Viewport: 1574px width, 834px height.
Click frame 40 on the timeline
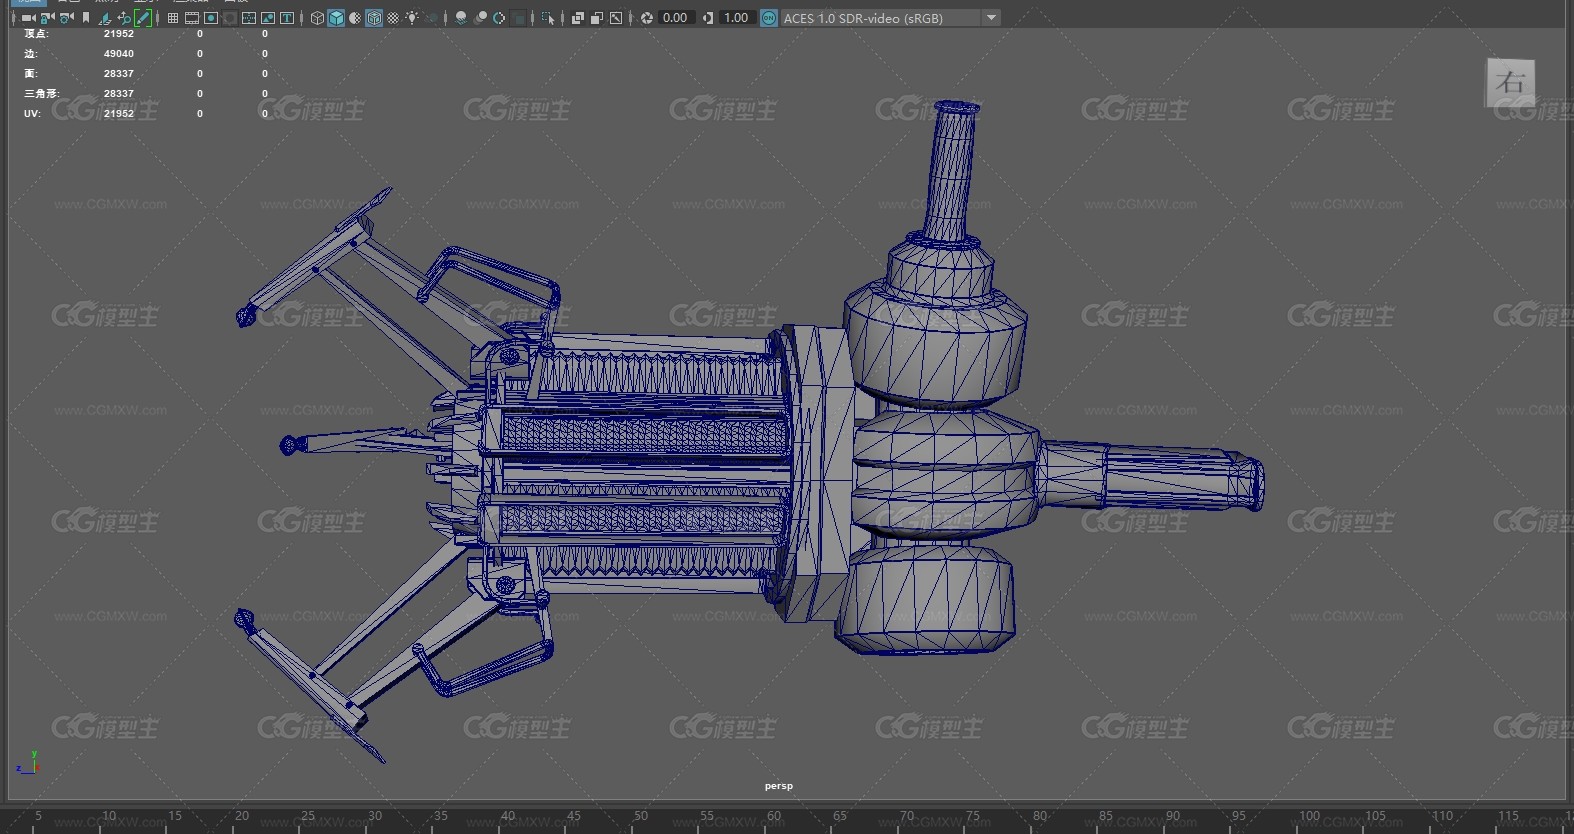point(508,817)
